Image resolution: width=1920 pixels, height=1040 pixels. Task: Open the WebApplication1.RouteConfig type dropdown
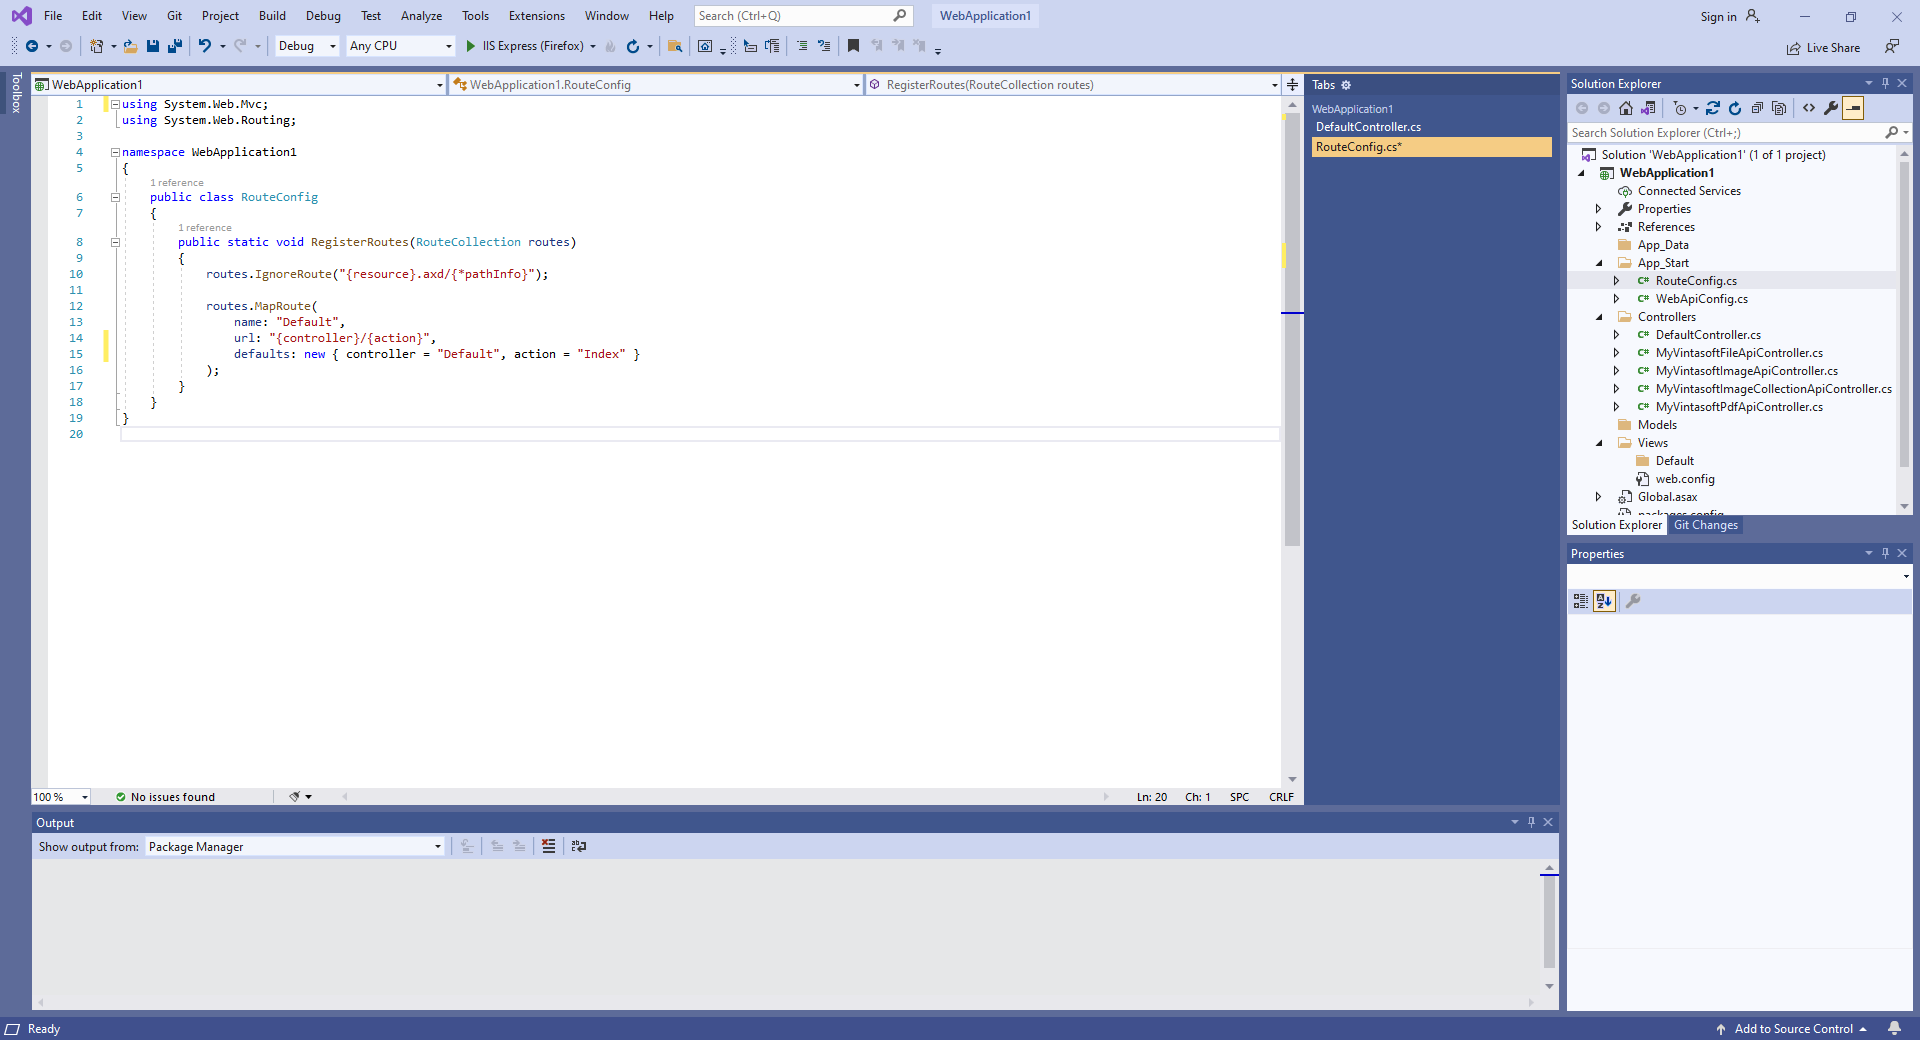[656, 85]
